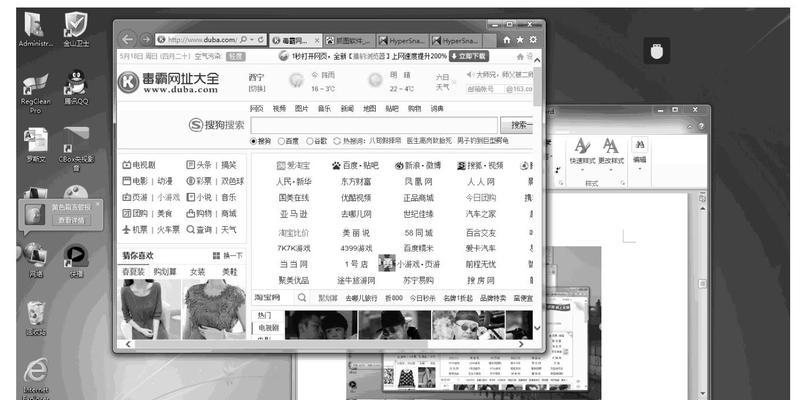Click the search magnifier in the address bar
This screenshot has width=804, height=400.
pyautogui.click(x=243, y=39)
